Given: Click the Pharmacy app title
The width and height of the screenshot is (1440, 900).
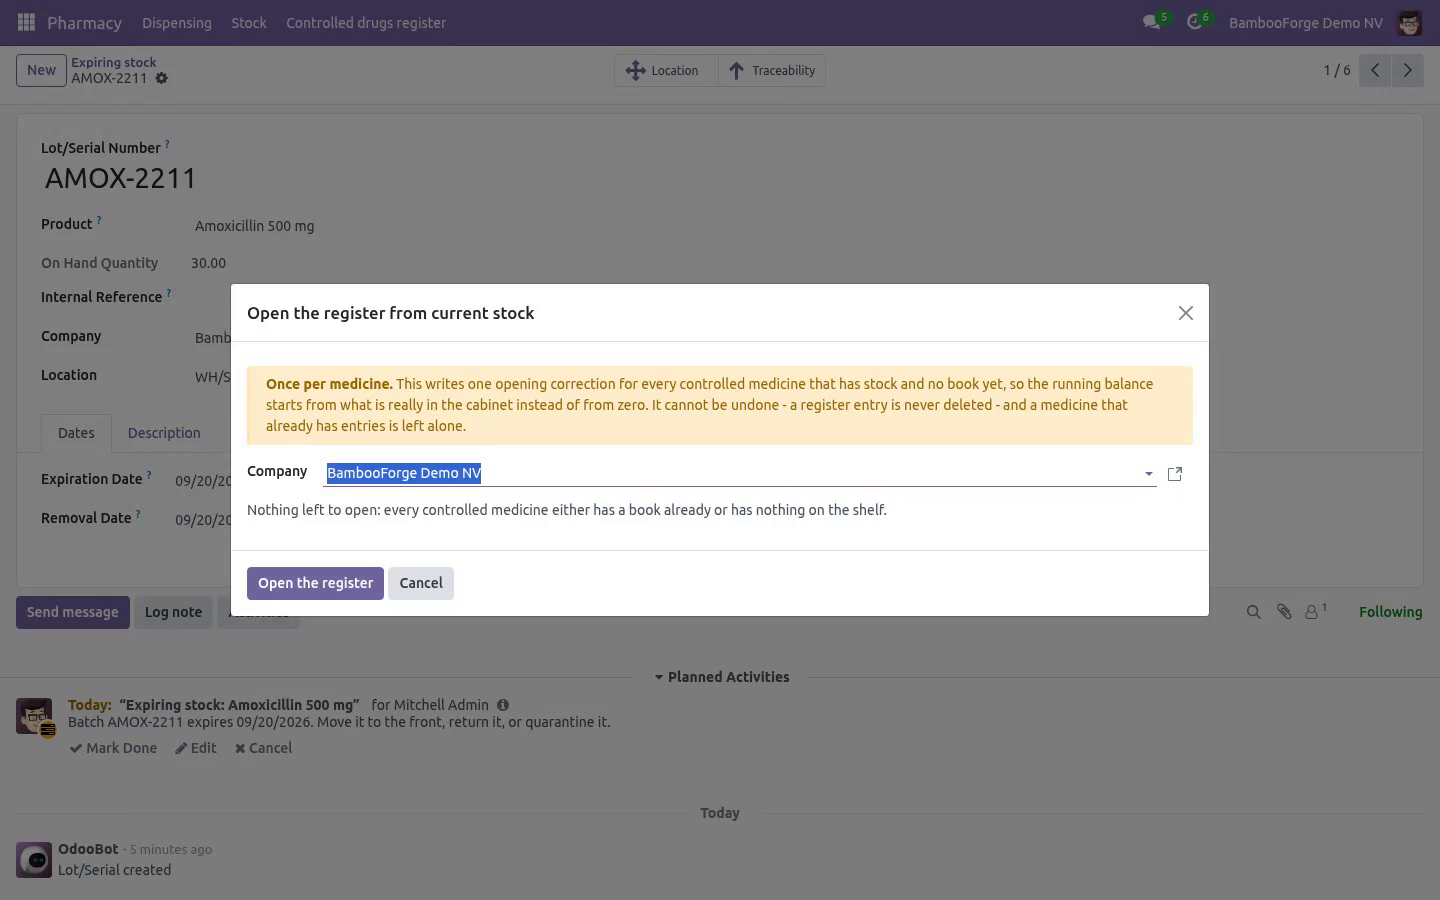Looking at the screenshot, I should (x=84, y=23).
